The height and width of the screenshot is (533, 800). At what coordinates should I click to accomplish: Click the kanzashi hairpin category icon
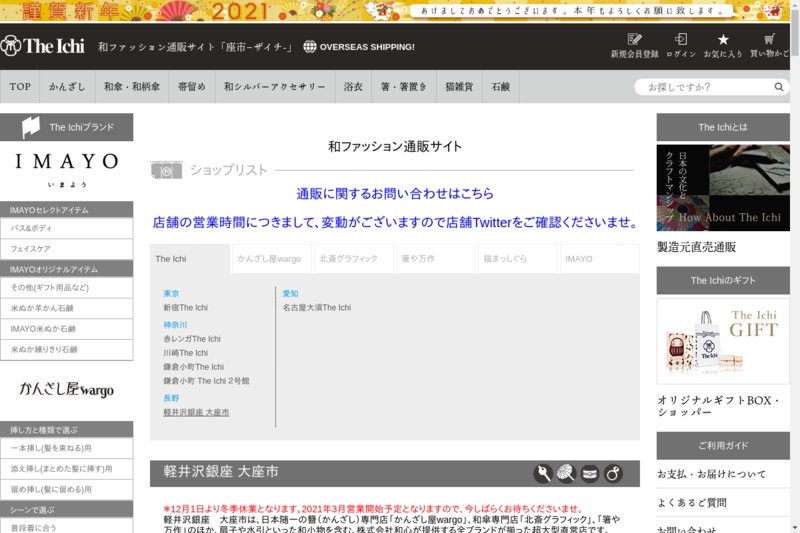tap(543, 473)
